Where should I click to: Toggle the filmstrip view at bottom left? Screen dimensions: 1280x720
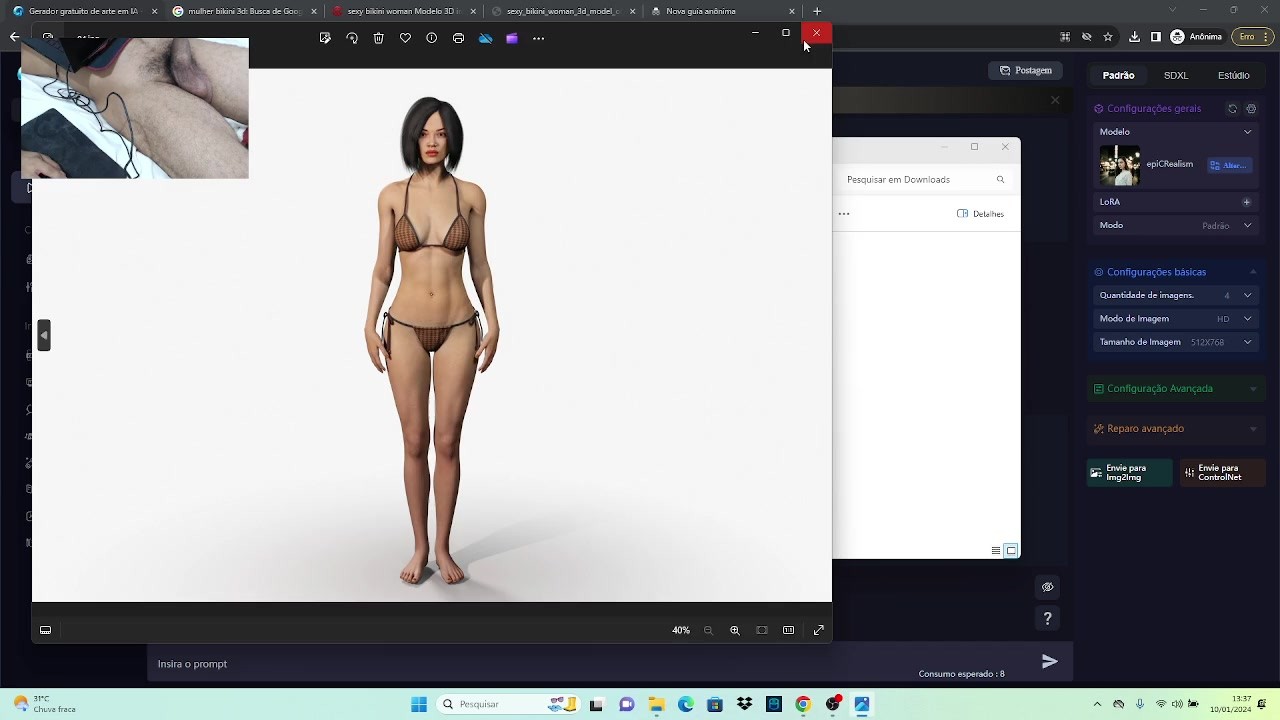(45, 630)
